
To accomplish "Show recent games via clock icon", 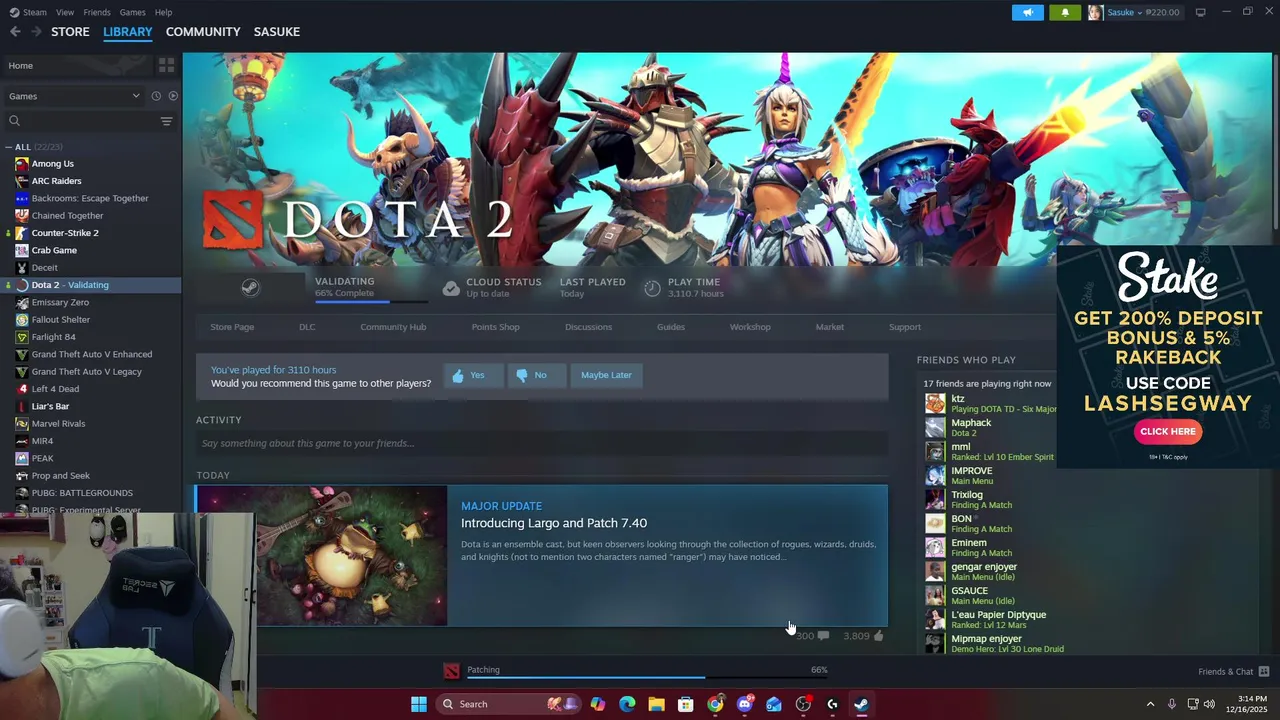I will pos(156,96).
